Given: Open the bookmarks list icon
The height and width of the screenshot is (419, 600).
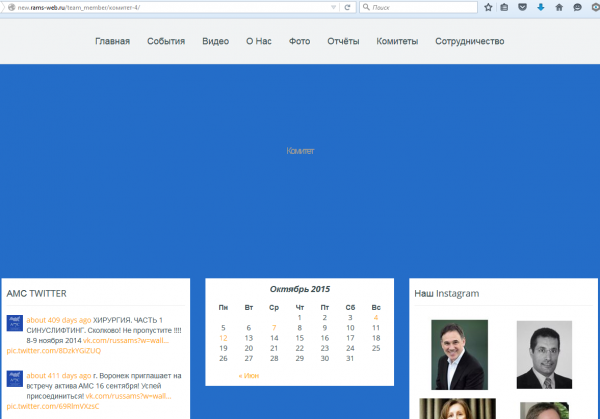Looking at the screenshot, I should tap(504, 7).
